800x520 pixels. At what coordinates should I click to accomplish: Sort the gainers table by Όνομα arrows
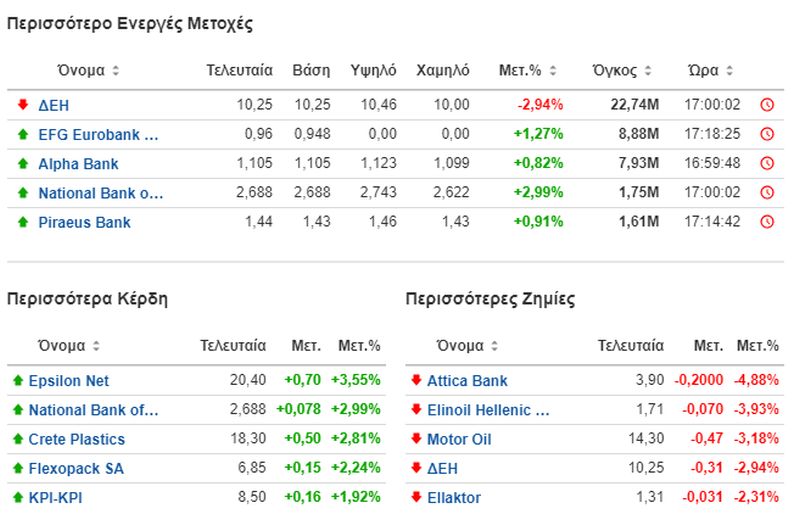pyautogui.click(x=96, y=346)
